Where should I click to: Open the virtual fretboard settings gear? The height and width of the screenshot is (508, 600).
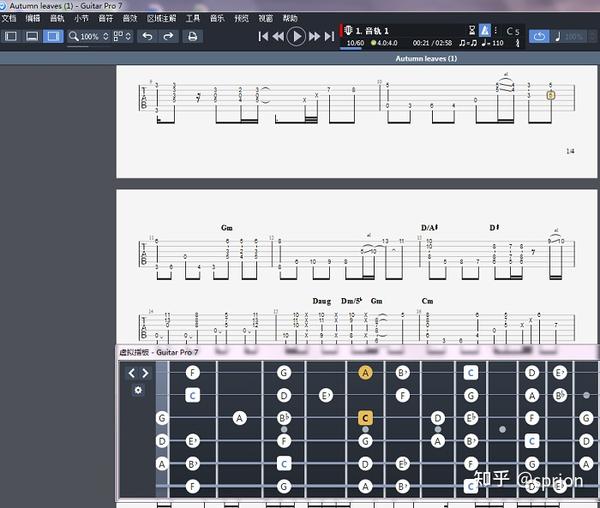pyautogui.click(x=138, y=390)
